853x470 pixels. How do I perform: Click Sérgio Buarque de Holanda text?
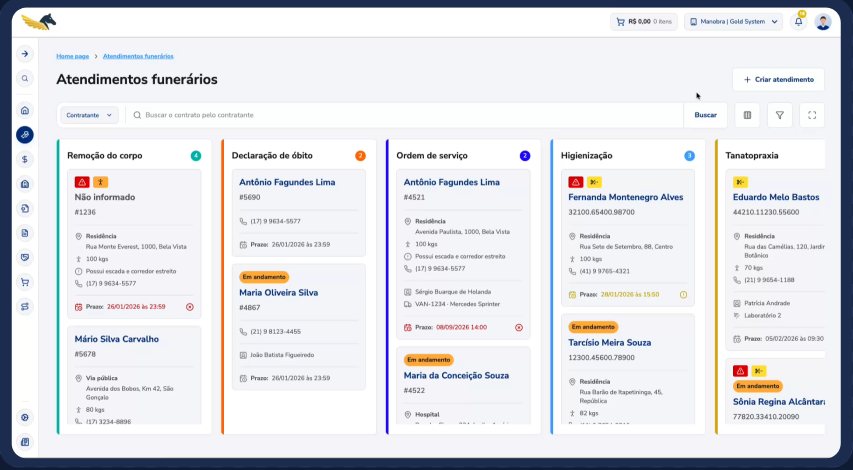pos(453,292)
